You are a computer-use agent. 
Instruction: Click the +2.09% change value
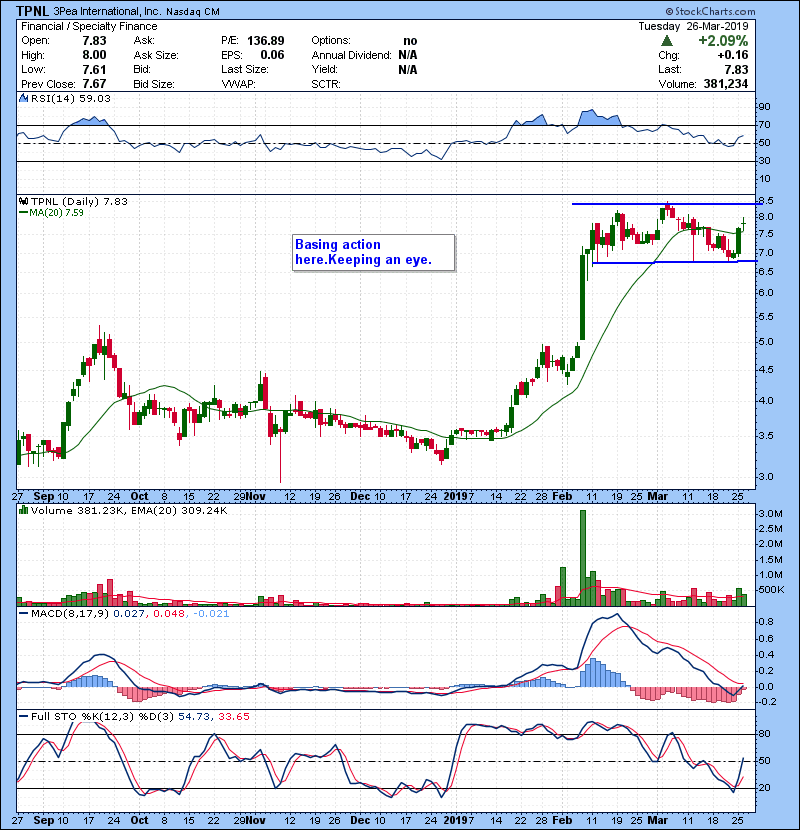click(723, 41)
